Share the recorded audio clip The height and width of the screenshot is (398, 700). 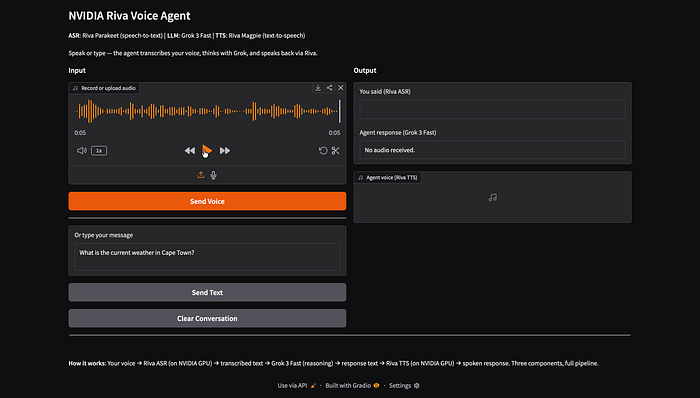tap(329, 88)
